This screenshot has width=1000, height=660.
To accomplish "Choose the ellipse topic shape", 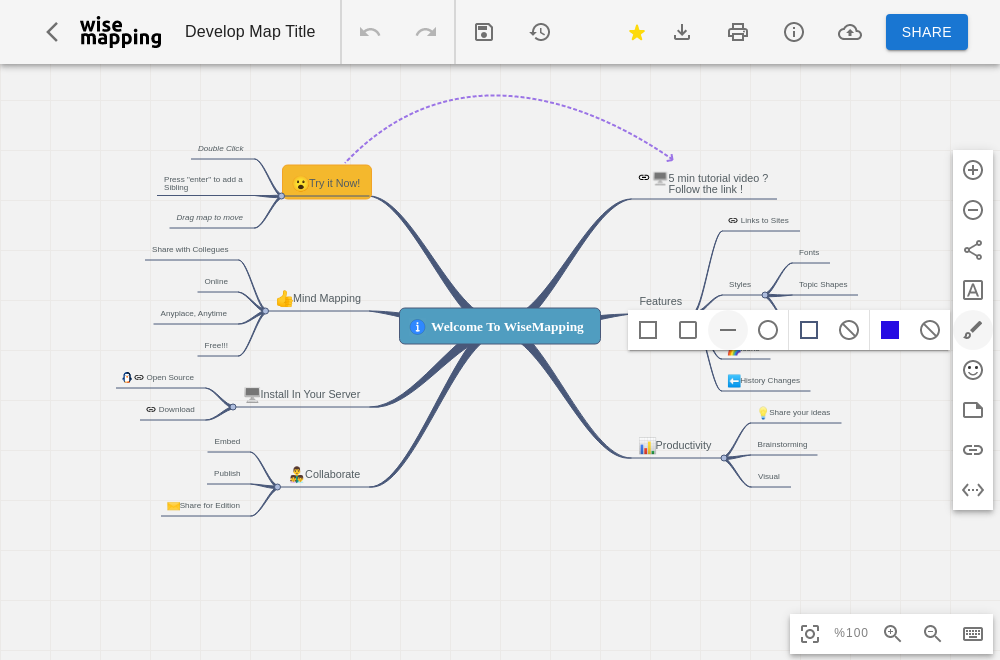I will [x=768, y=330].
